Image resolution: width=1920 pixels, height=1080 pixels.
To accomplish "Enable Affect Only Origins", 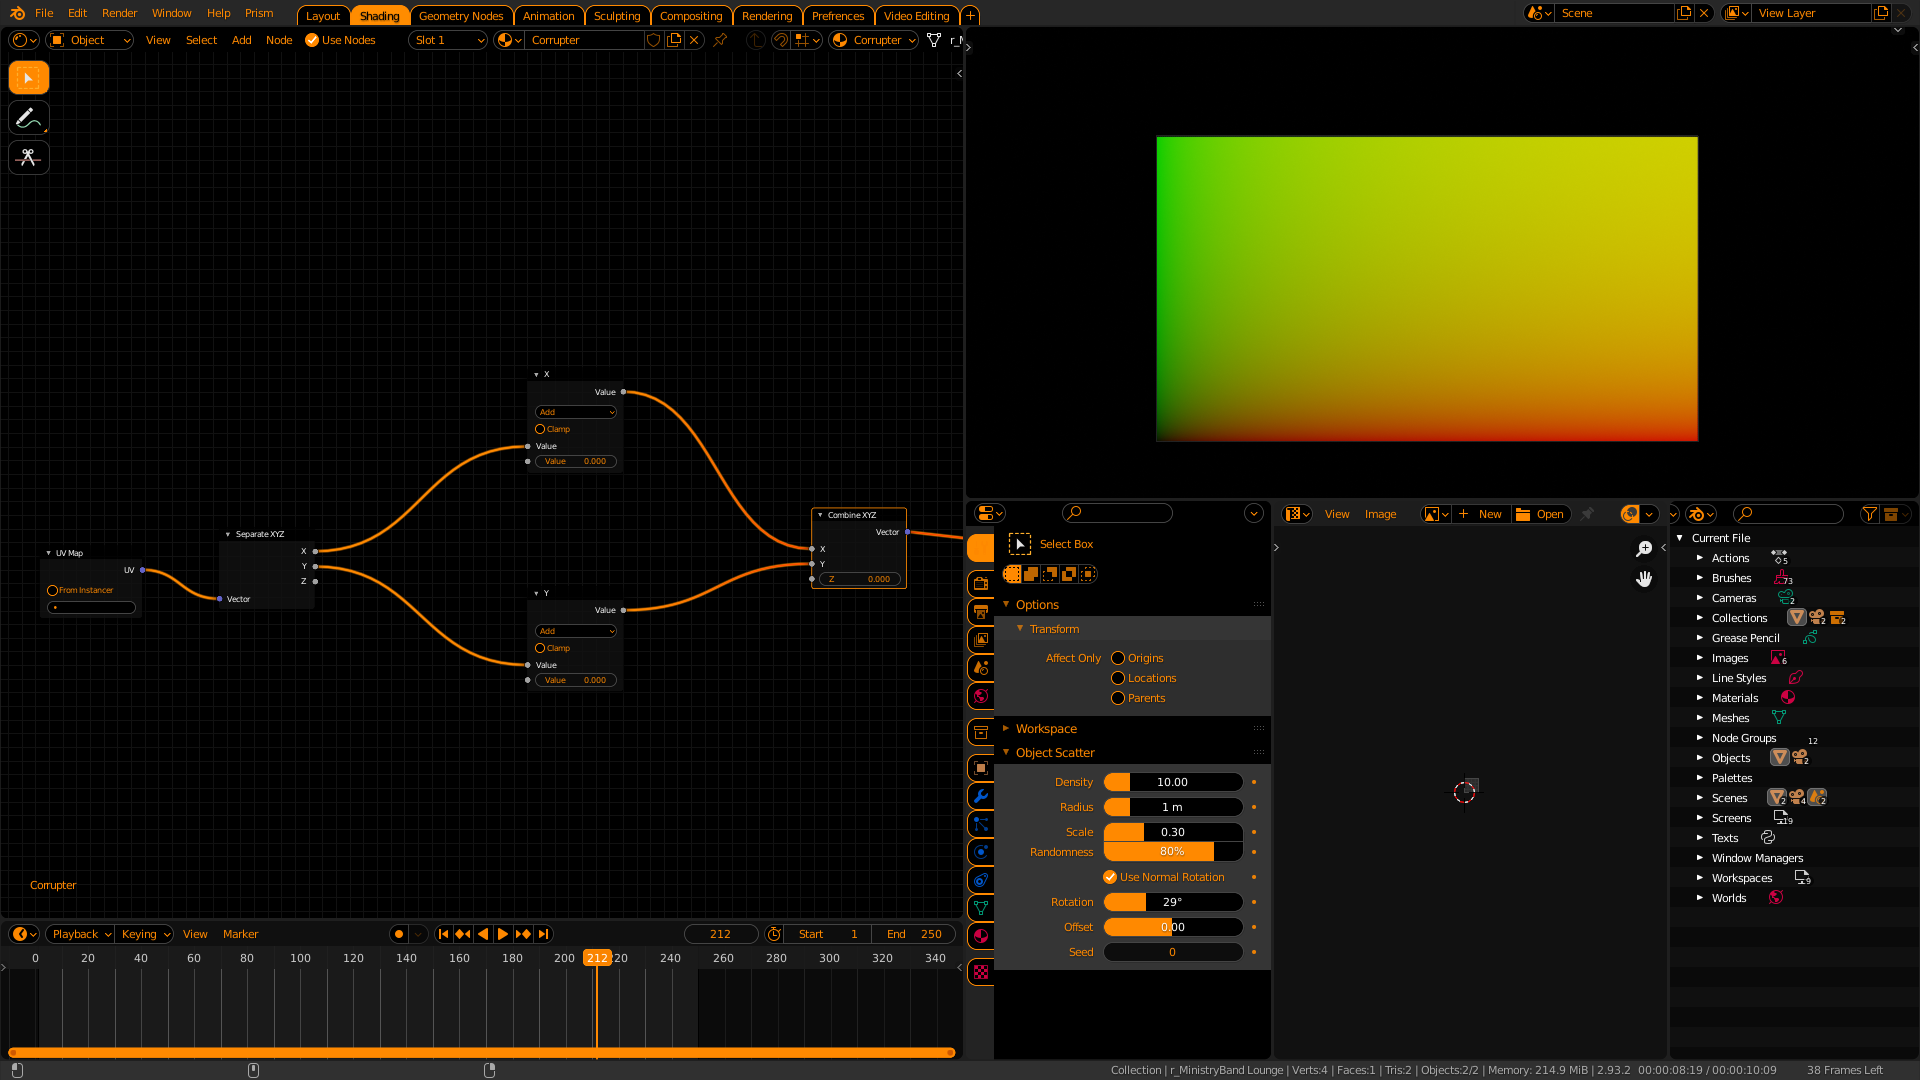I will pos(1118,658).
